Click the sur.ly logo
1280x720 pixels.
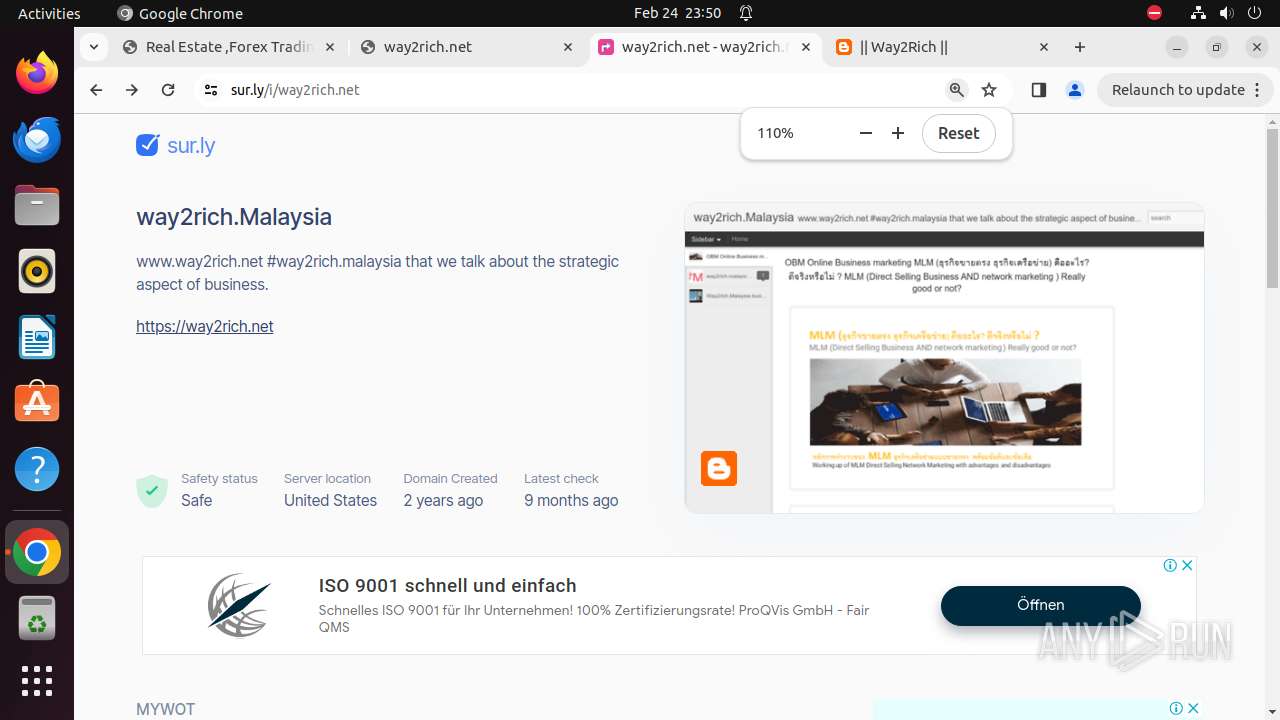coord(176,145)
